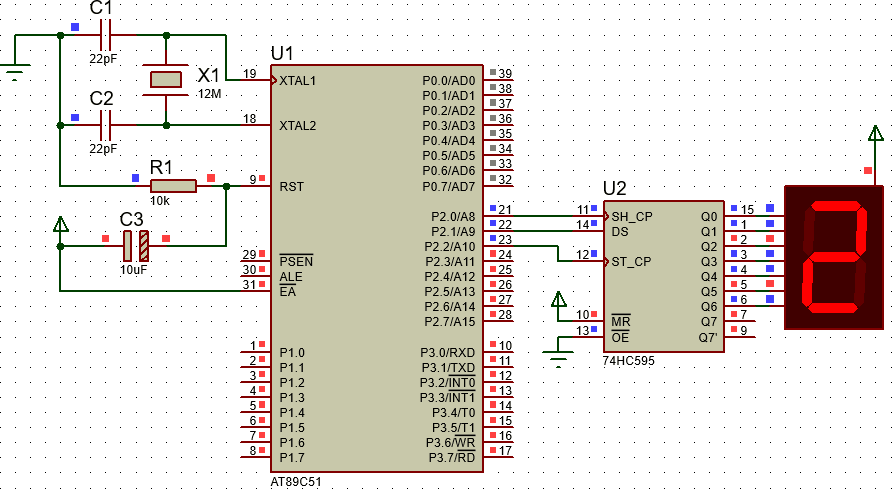The width and height of the screenshot is (895, 493).
Task: Click the P2.1/A9 pin label
Action: coord(453,232)
